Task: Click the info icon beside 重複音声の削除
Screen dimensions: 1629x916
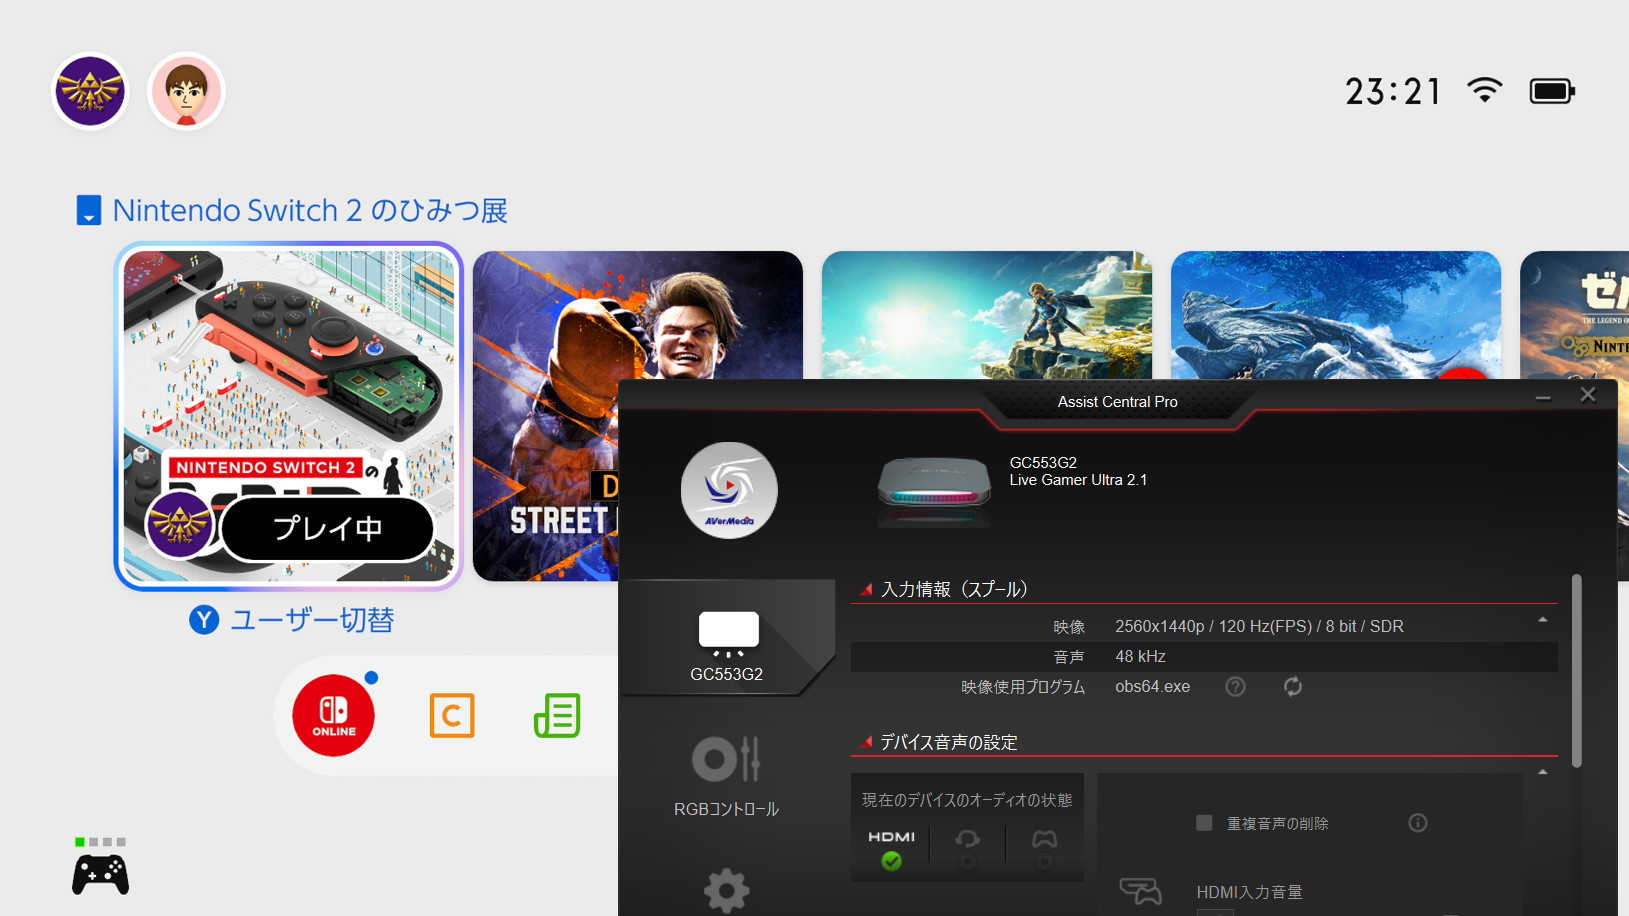Action: (x=1418, y=823)
